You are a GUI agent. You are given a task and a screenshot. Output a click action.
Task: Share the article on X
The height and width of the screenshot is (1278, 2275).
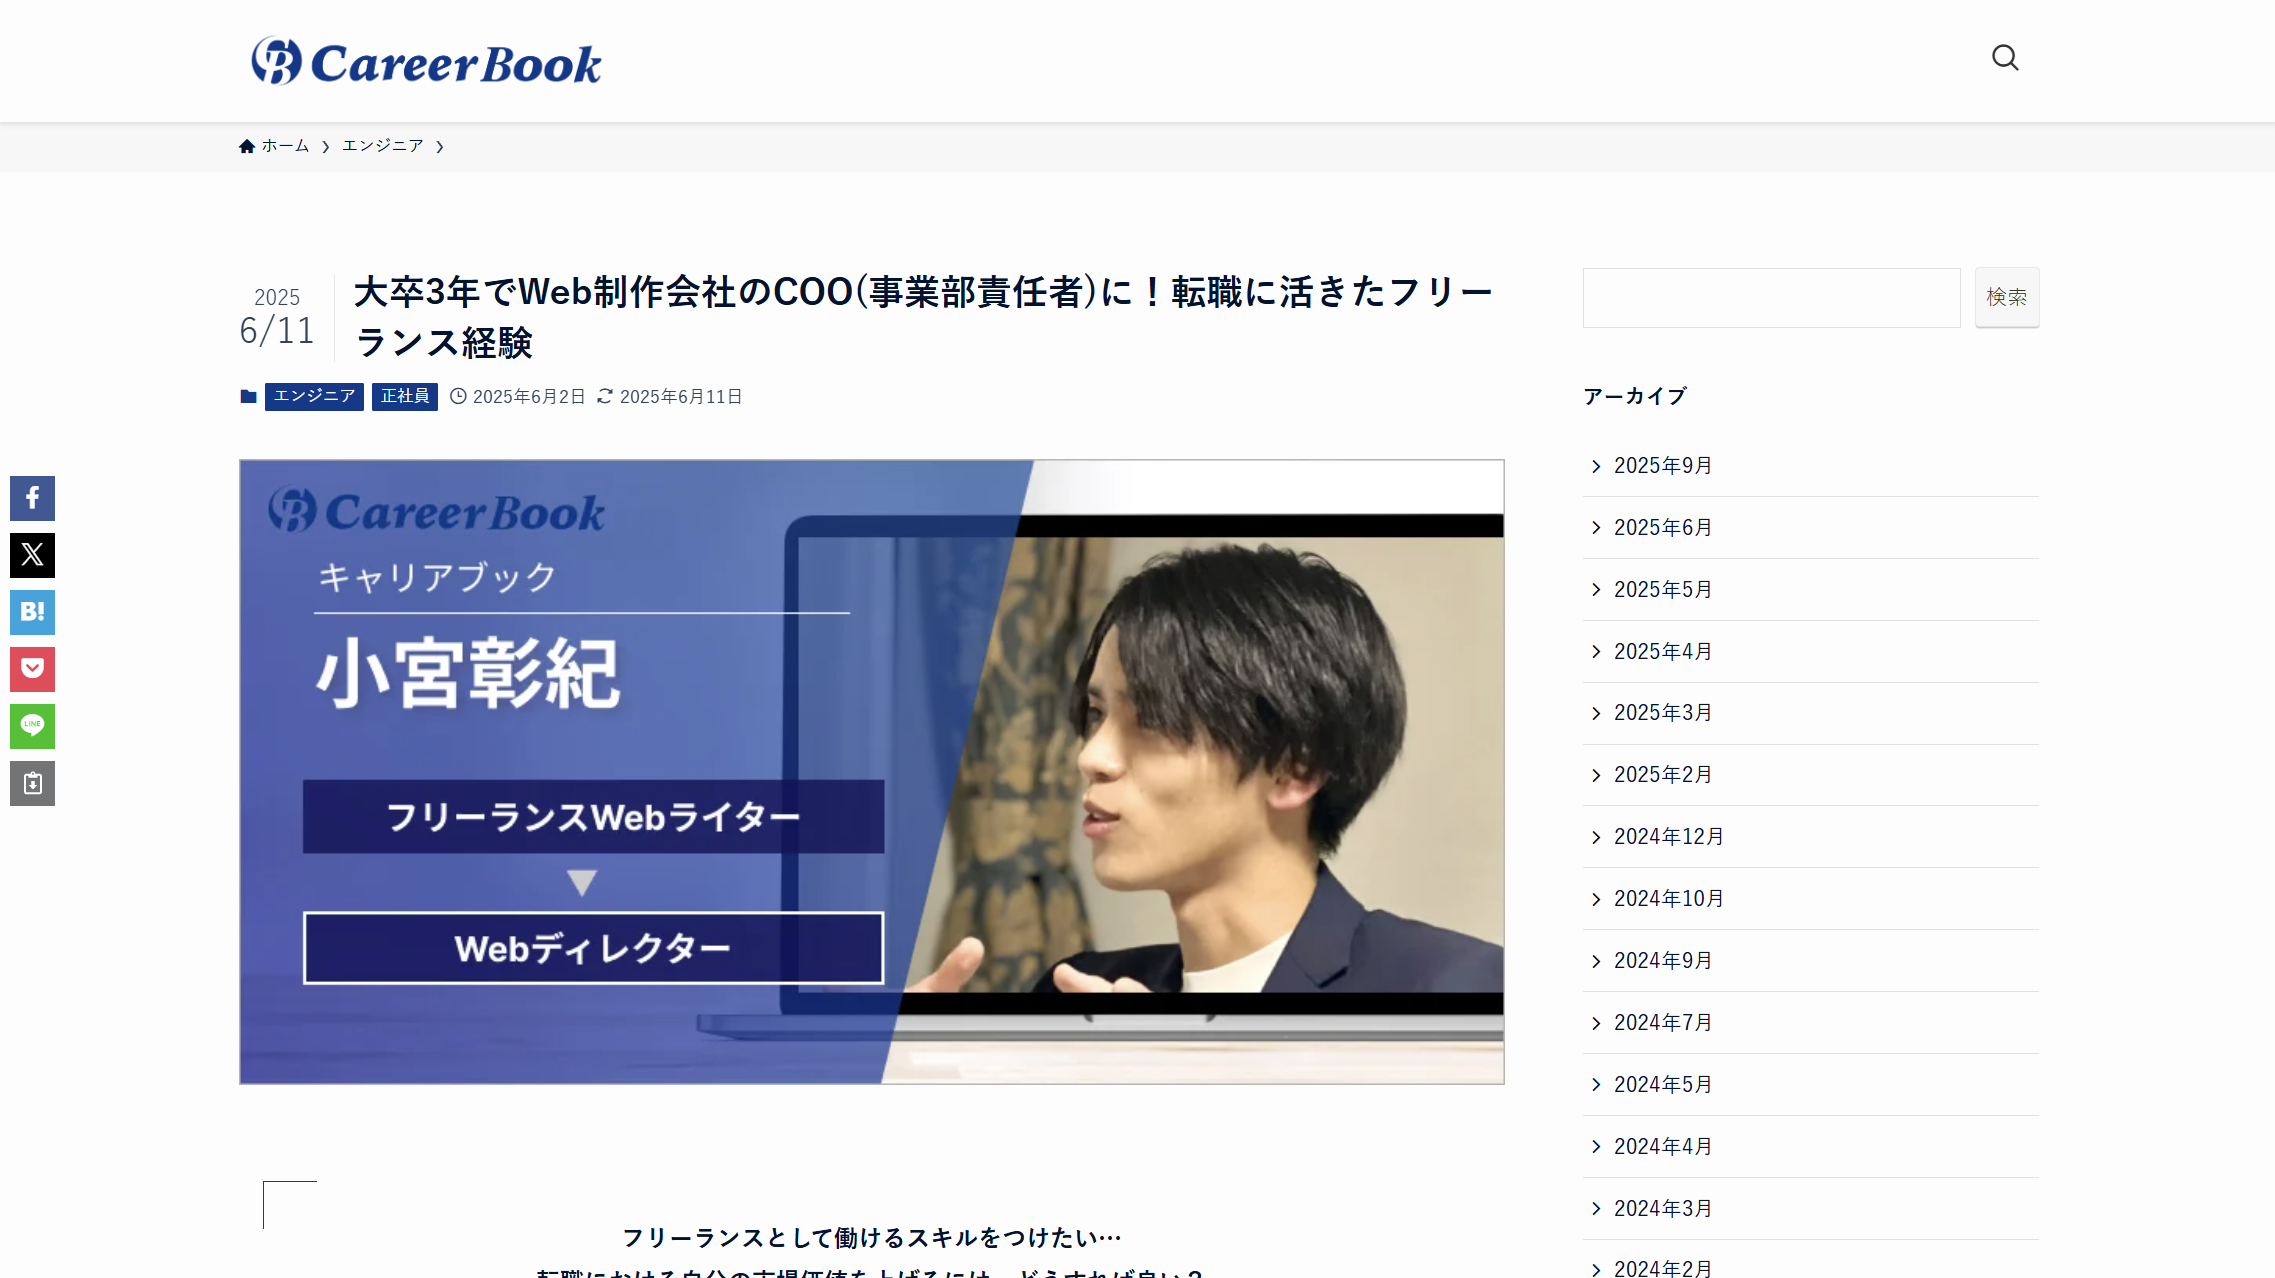tap(32, 555)
